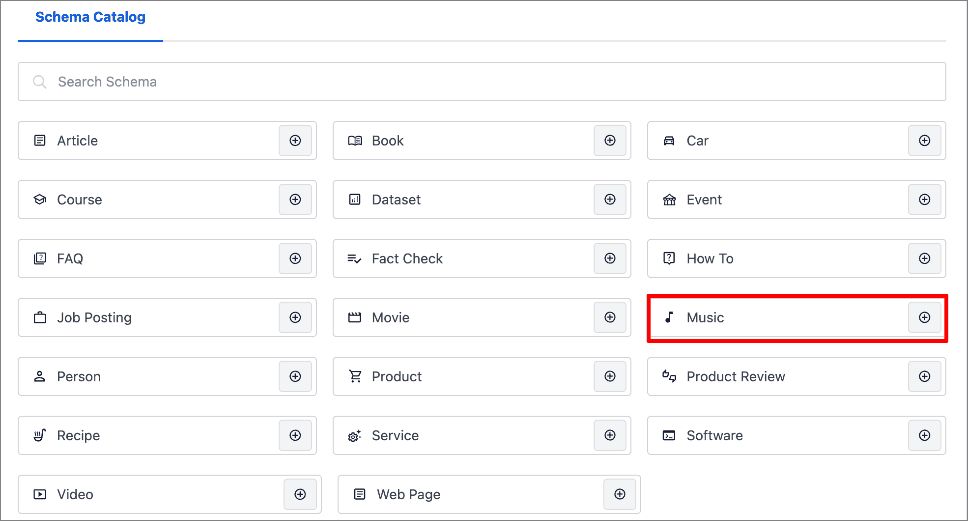This screenshot has height=521, width=968.
Task: Select the Article label text
Action: 77,141
